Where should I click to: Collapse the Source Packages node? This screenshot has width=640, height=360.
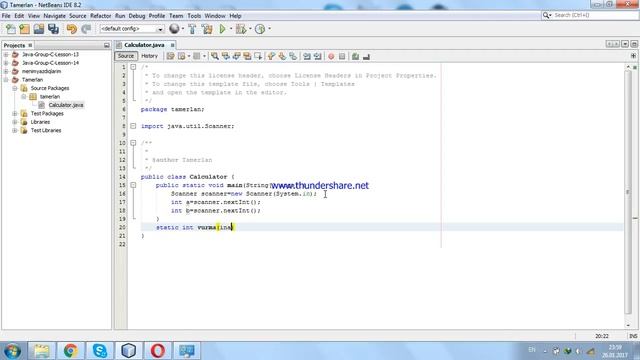(15, 88)
